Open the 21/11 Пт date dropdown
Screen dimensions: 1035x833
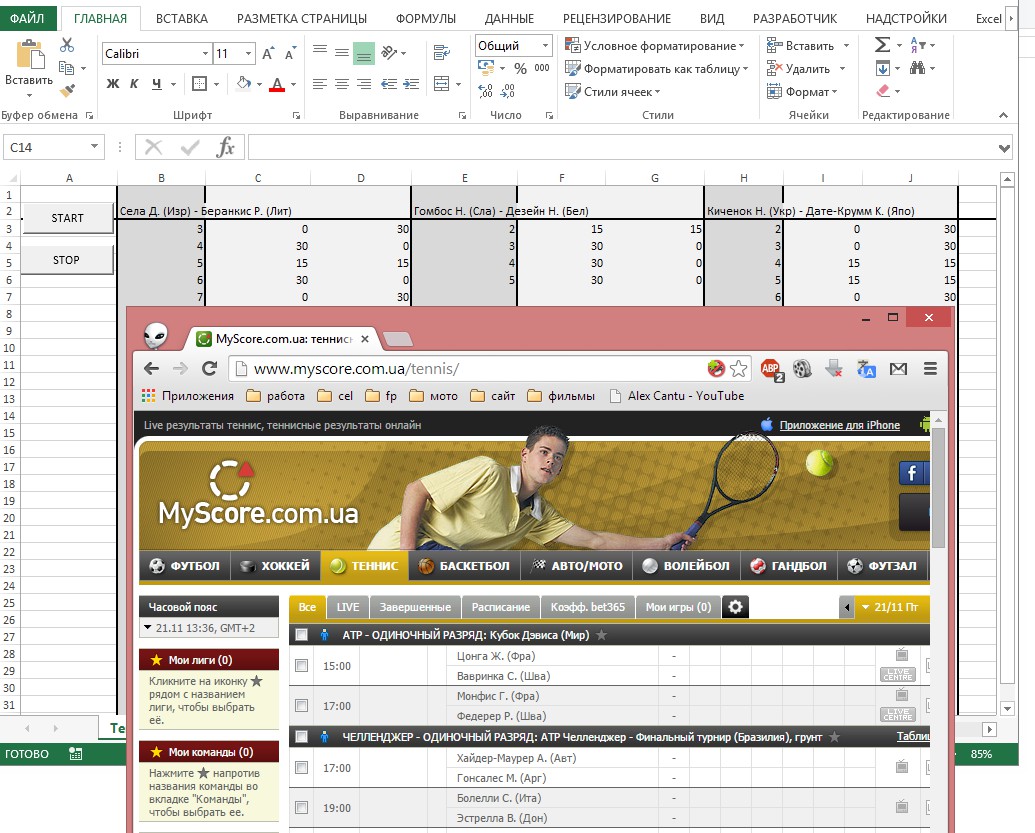coord(892,607)
